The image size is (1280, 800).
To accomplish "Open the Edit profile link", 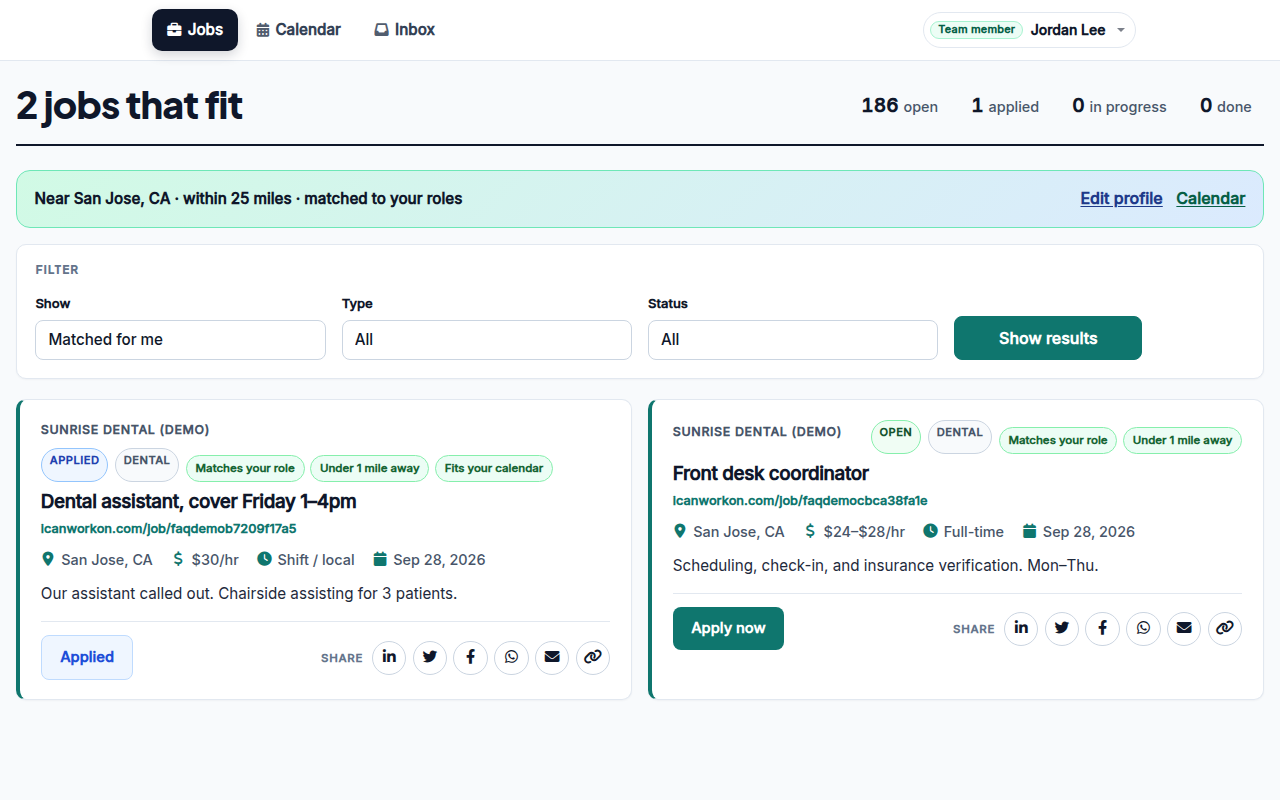I will pyautogui.click(x=1121, y=198).
